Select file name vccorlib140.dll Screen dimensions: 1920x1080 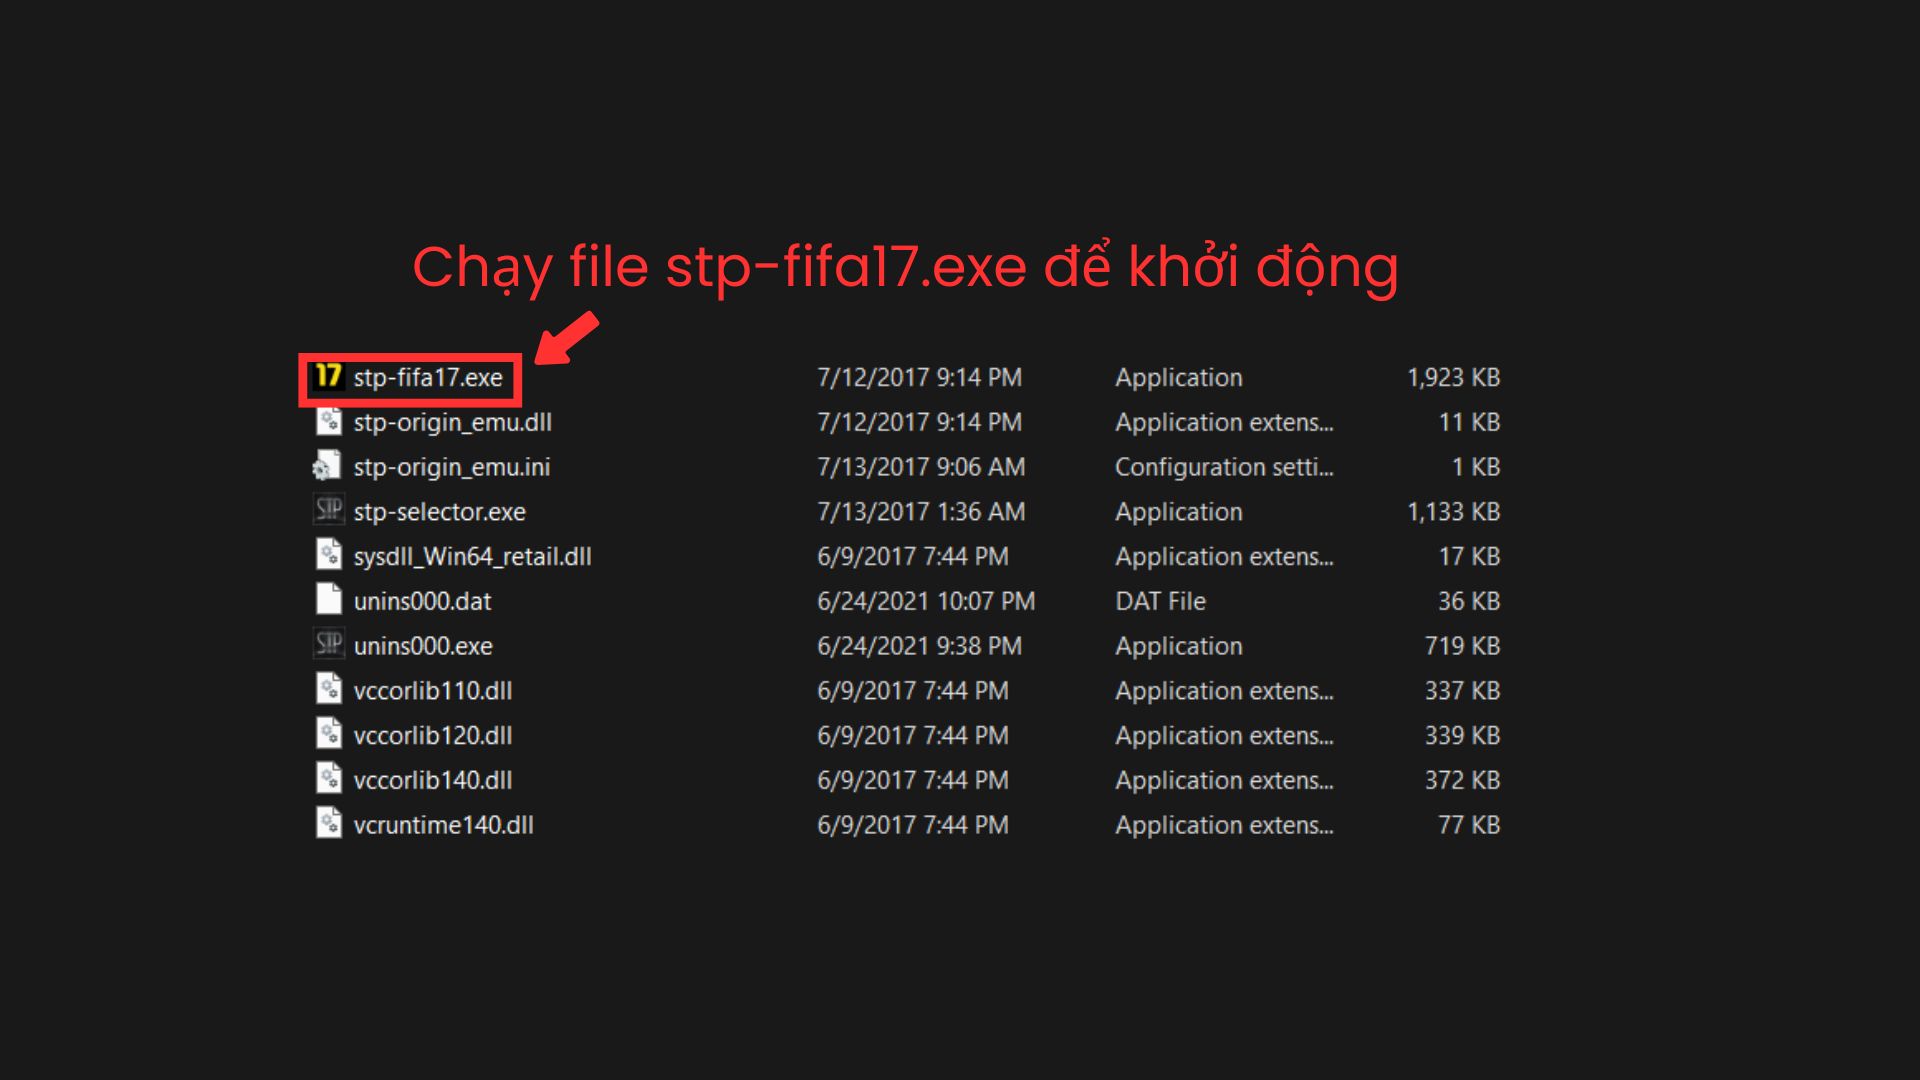tap(433, 780)
